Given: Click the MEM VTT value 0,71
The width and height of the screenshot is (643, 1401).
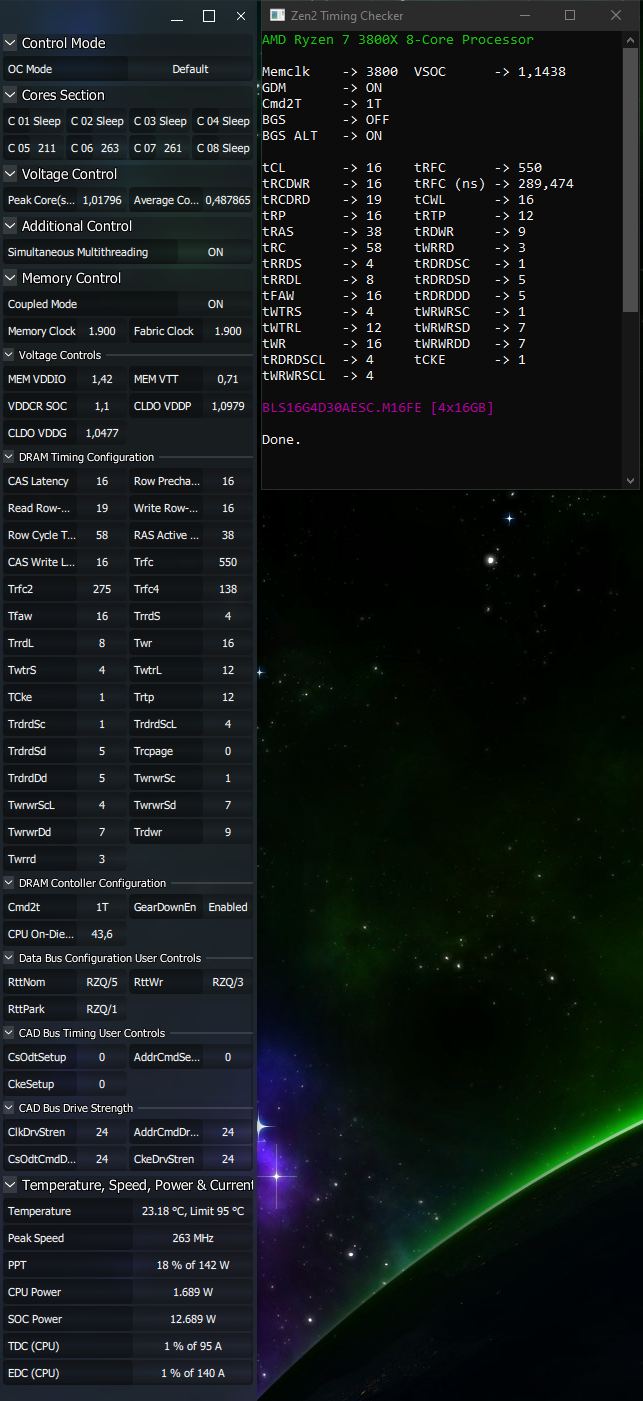Looking at the screenshot, I should 228,379.
